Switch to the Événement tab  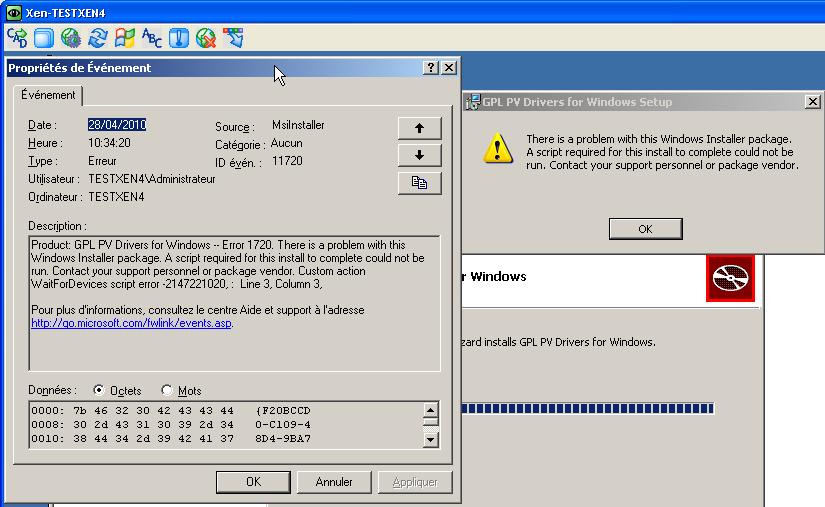tap(48, 95)
